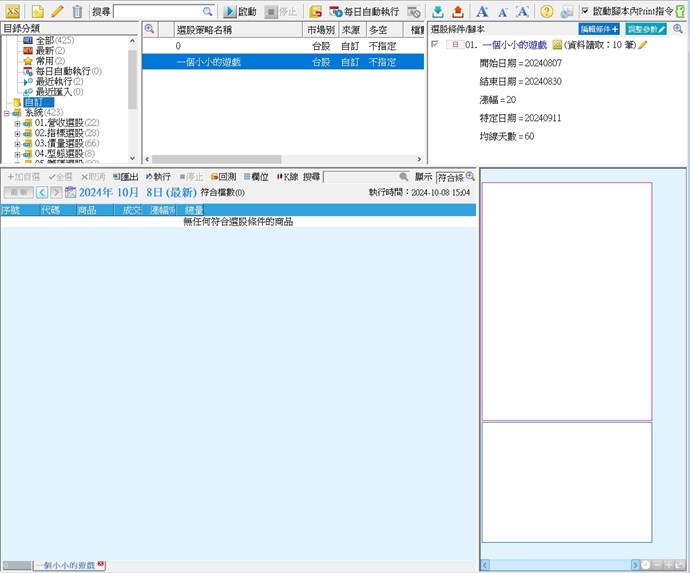Viewport: 690px width, 573px height.
Task: Expand the 01.營收選股 tree node
Action: 17,123
